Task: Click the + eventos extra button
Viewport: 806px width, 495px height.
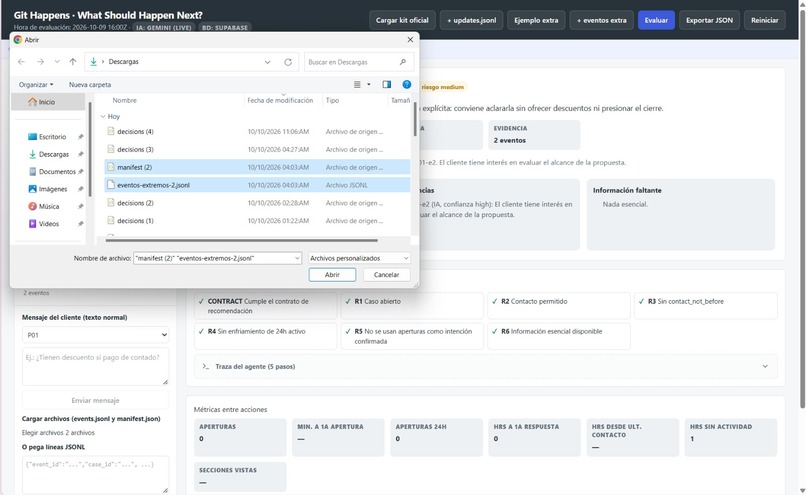Action: [601, 21]
